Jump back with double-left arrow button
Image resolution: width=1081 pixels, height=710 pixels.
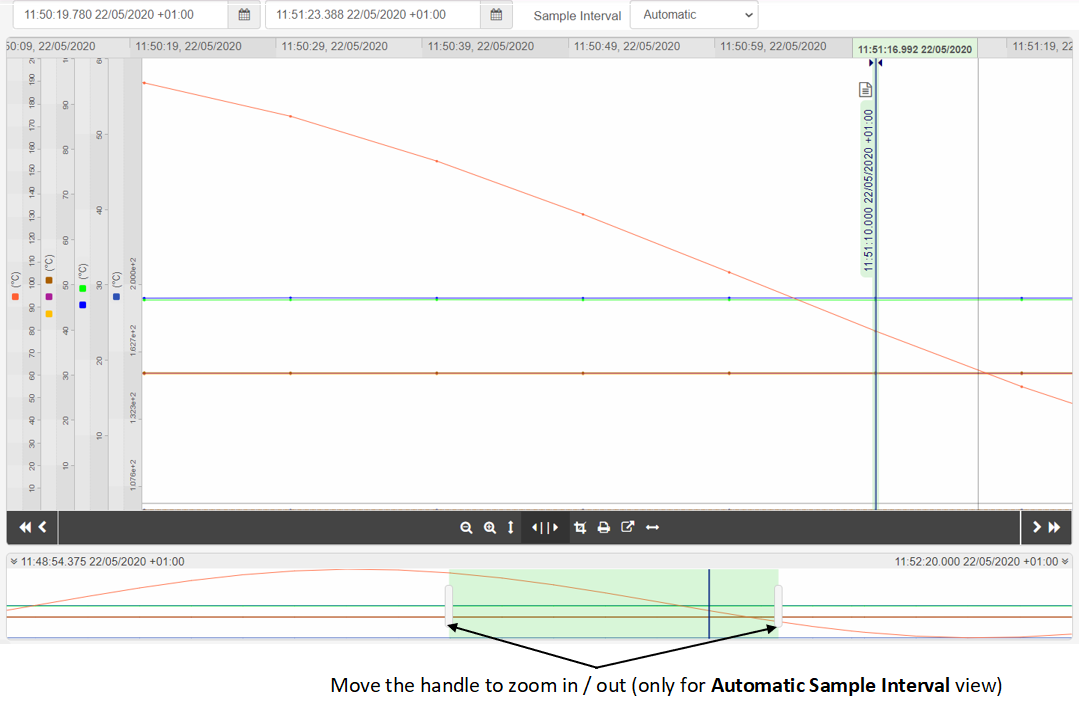[25, 528]
